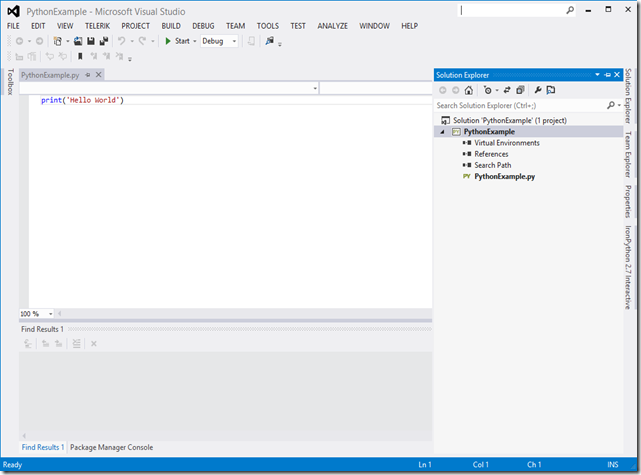Click the Navigate Backward toolbar icon
The height and width of the screenshot is (475, 641).
click(19, 41)
